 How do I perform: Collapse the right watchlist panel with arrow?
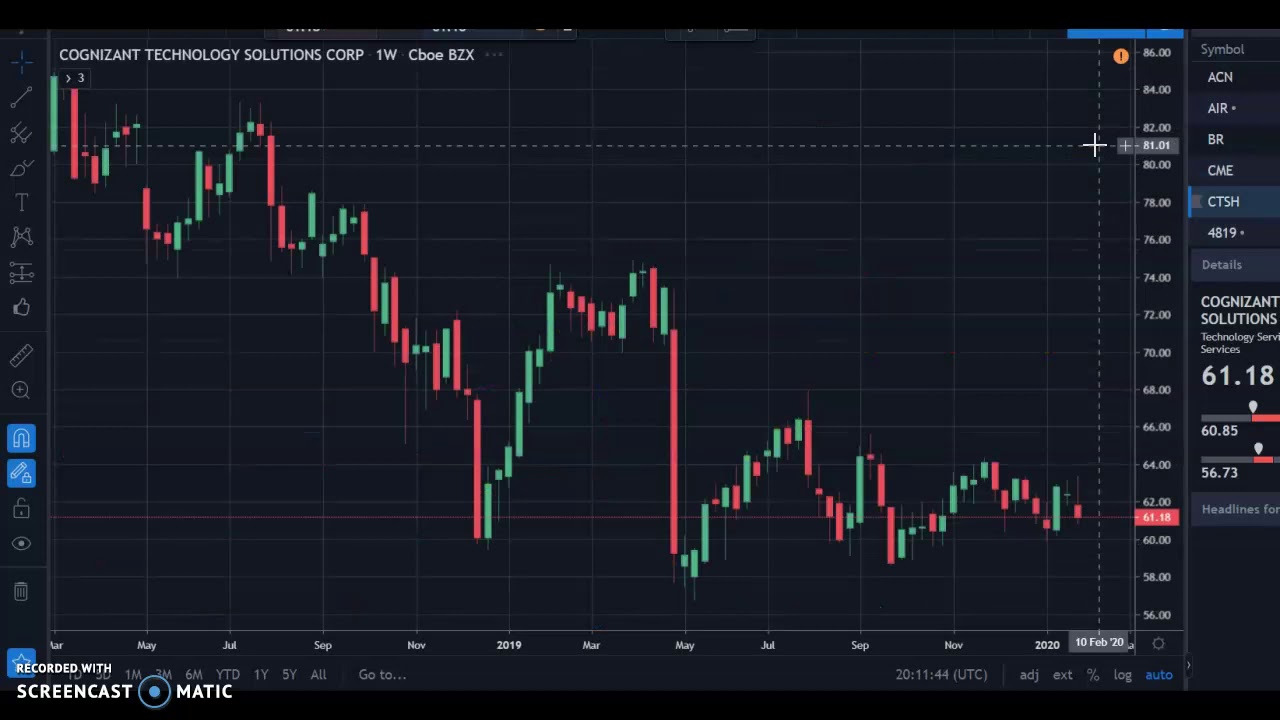pos(1188,665)
